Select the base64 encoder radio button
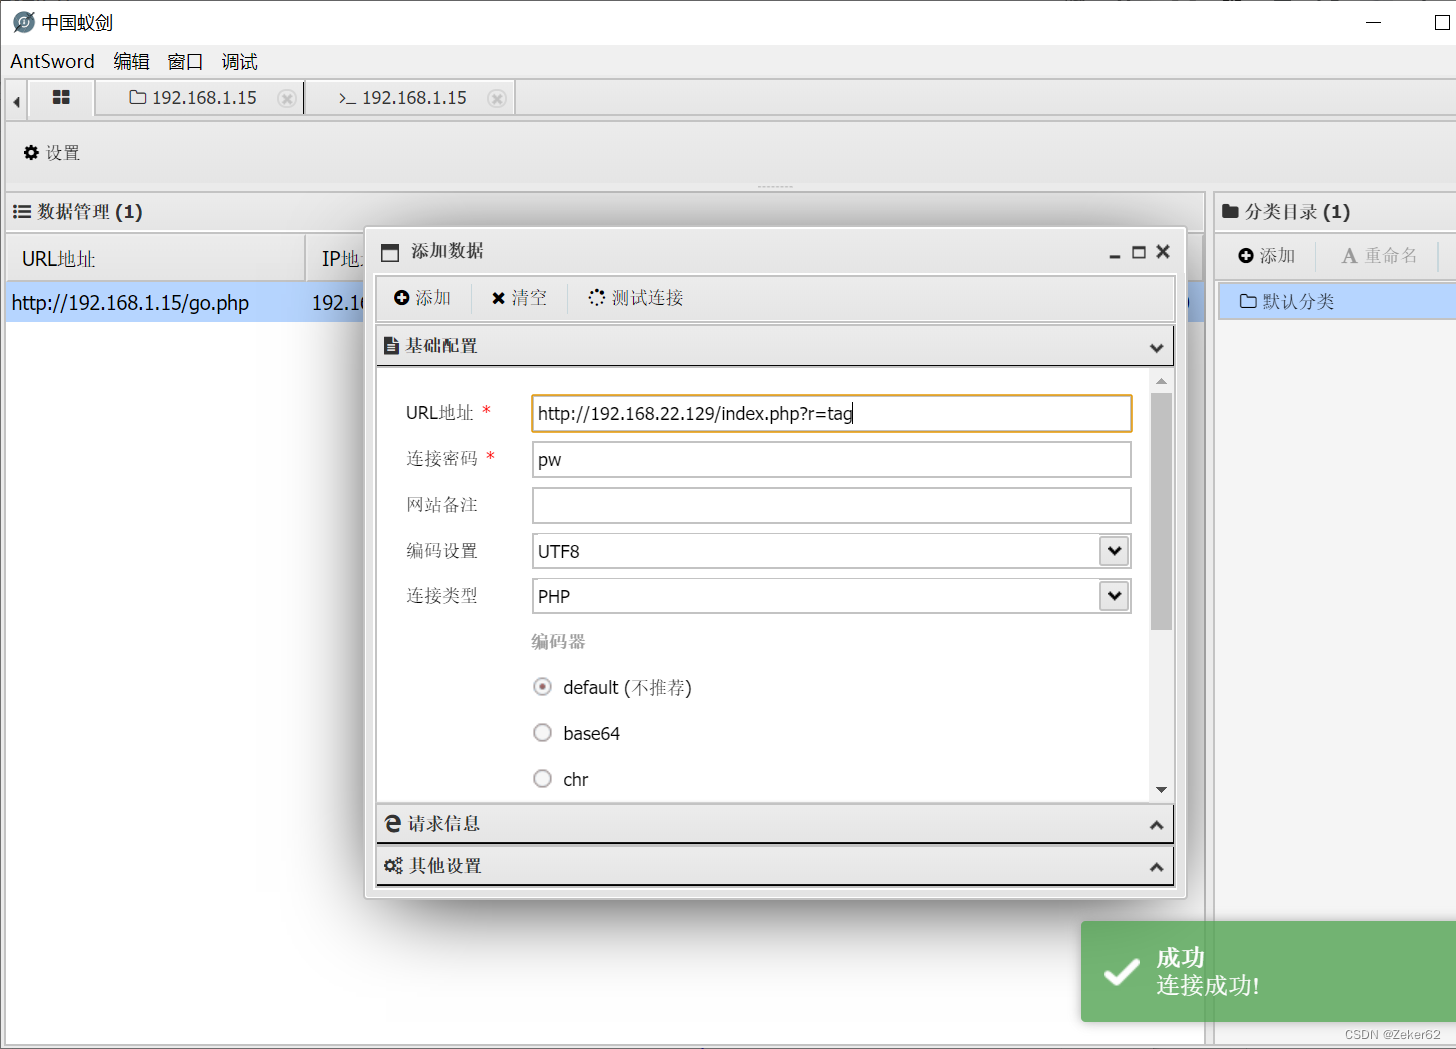The width and height of the screenshot is (1456, 1049). 542,733
